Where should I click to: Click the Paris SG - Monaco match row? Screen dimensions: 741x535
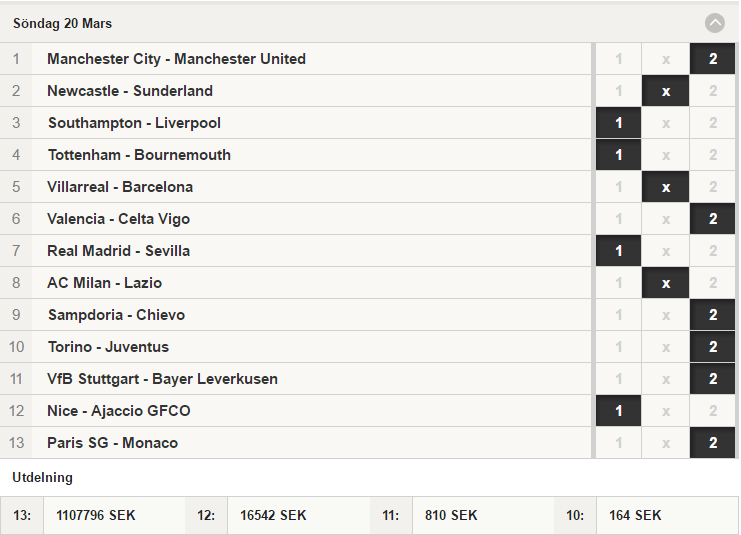296,443
